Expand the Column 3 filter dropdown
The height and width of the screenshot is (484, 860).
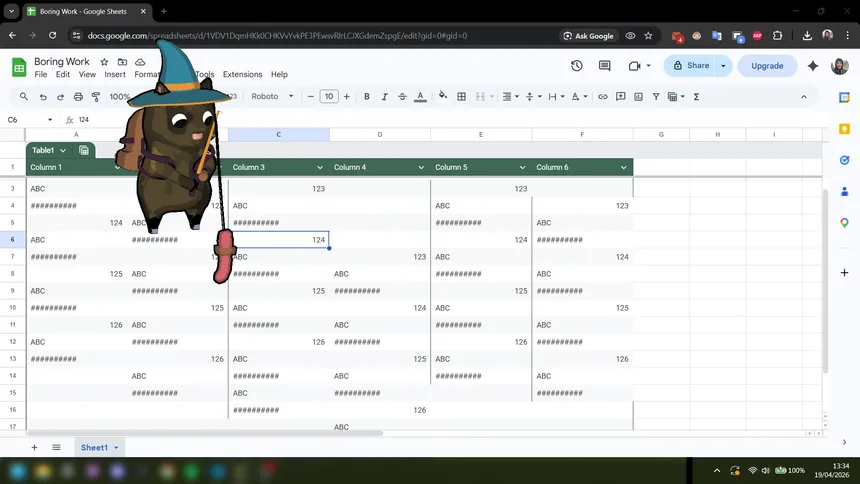click(x=320, y=167)
